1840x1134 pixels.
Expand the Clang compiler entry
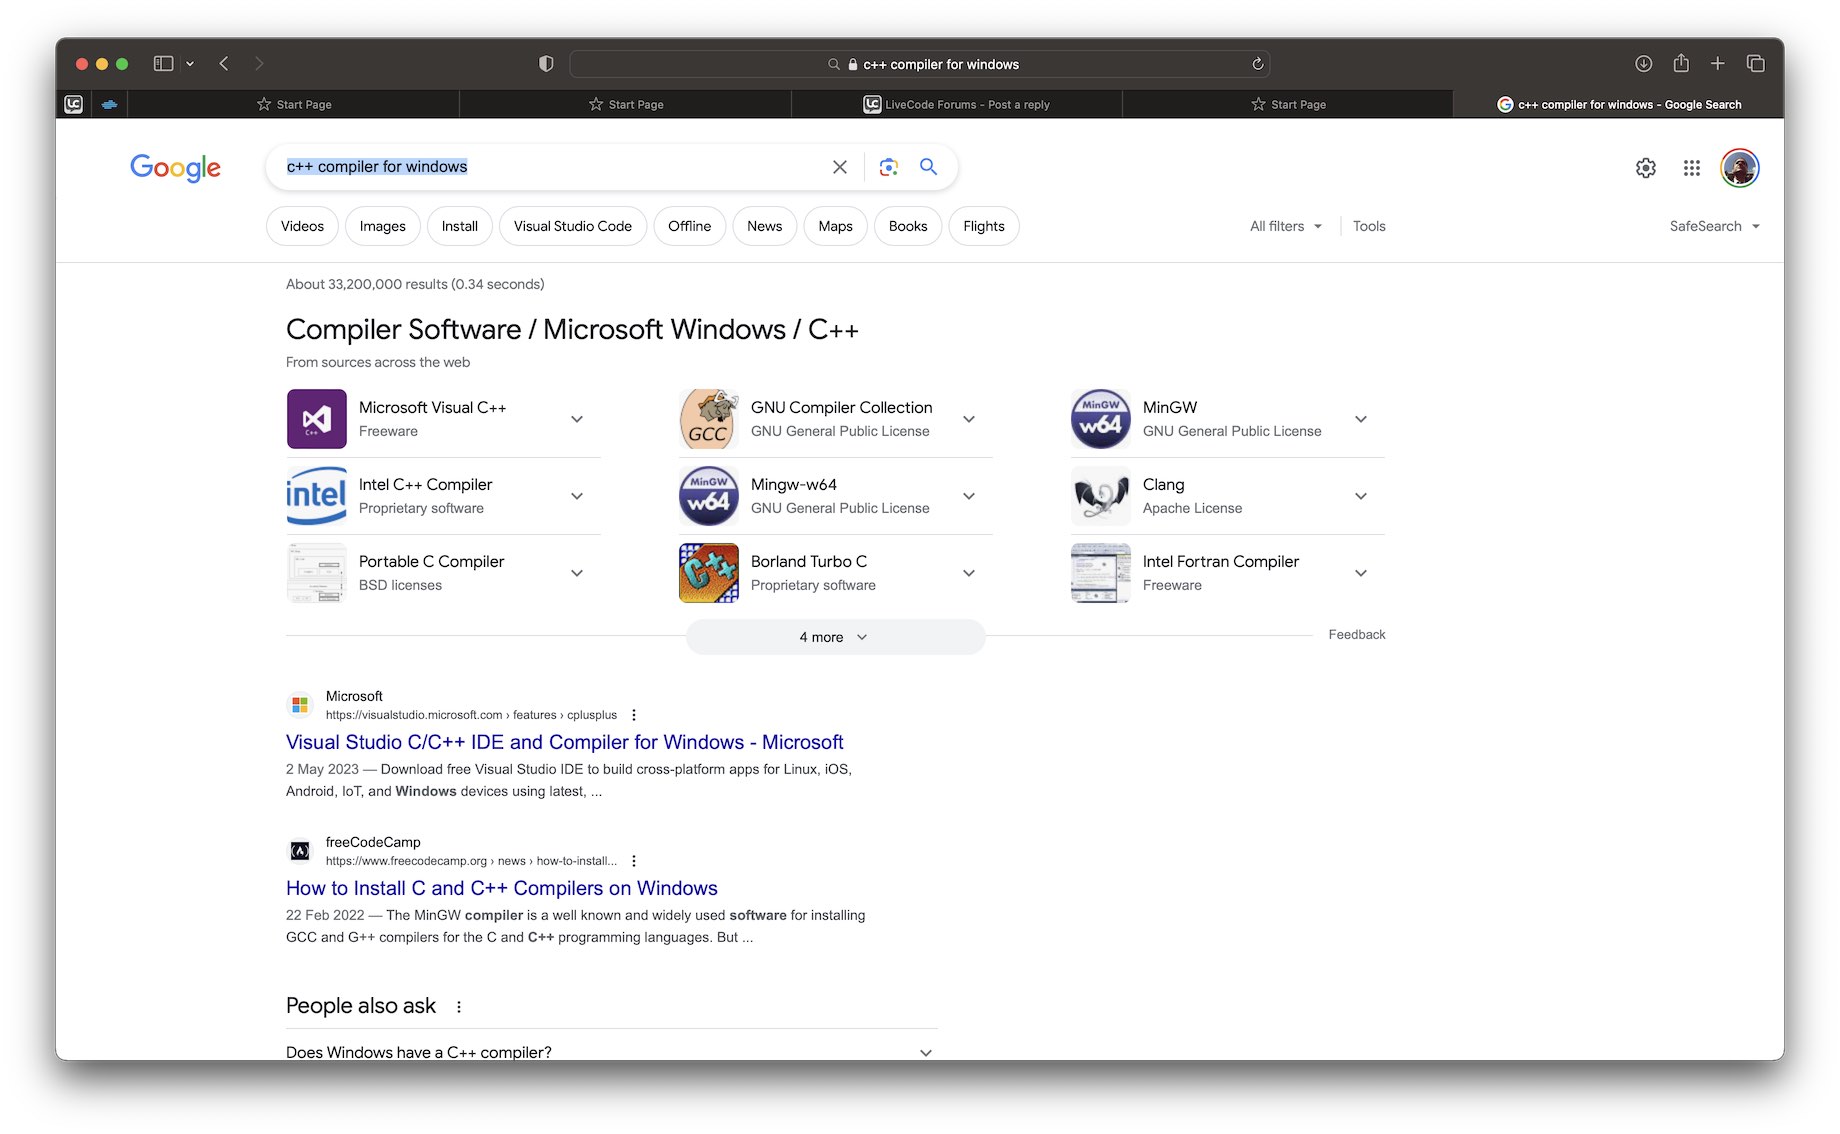[1360, 496]
